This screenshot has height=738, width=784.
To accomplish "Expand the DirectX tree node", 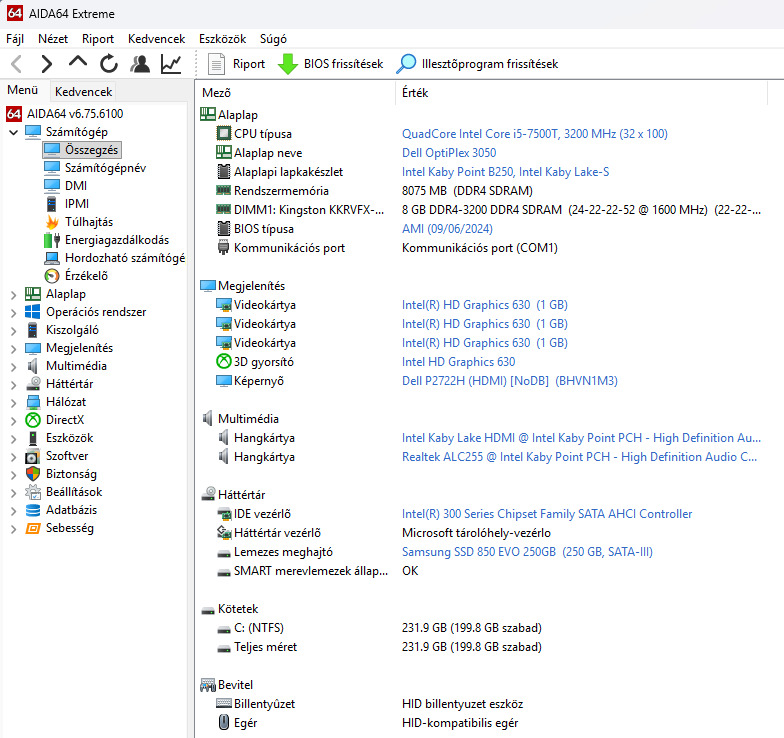I will pyautogui.click(x=14, y=420).
